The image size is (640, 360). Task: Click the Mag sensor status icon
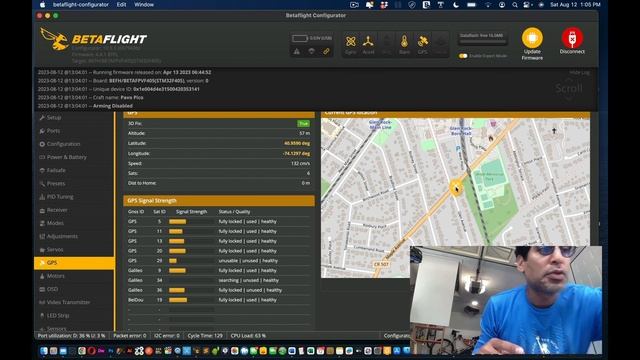pos(386,41)
